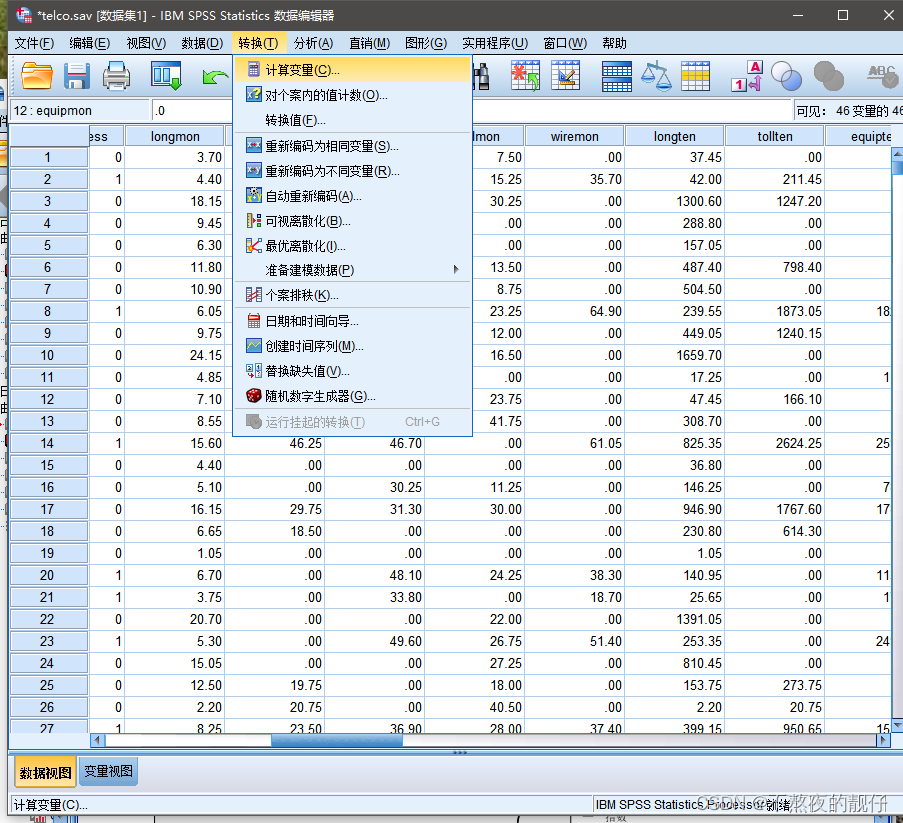This screenshot has width=903, height=823.
Task: Click the Spell check ABC icon
Action: click(x=882, y=76)
